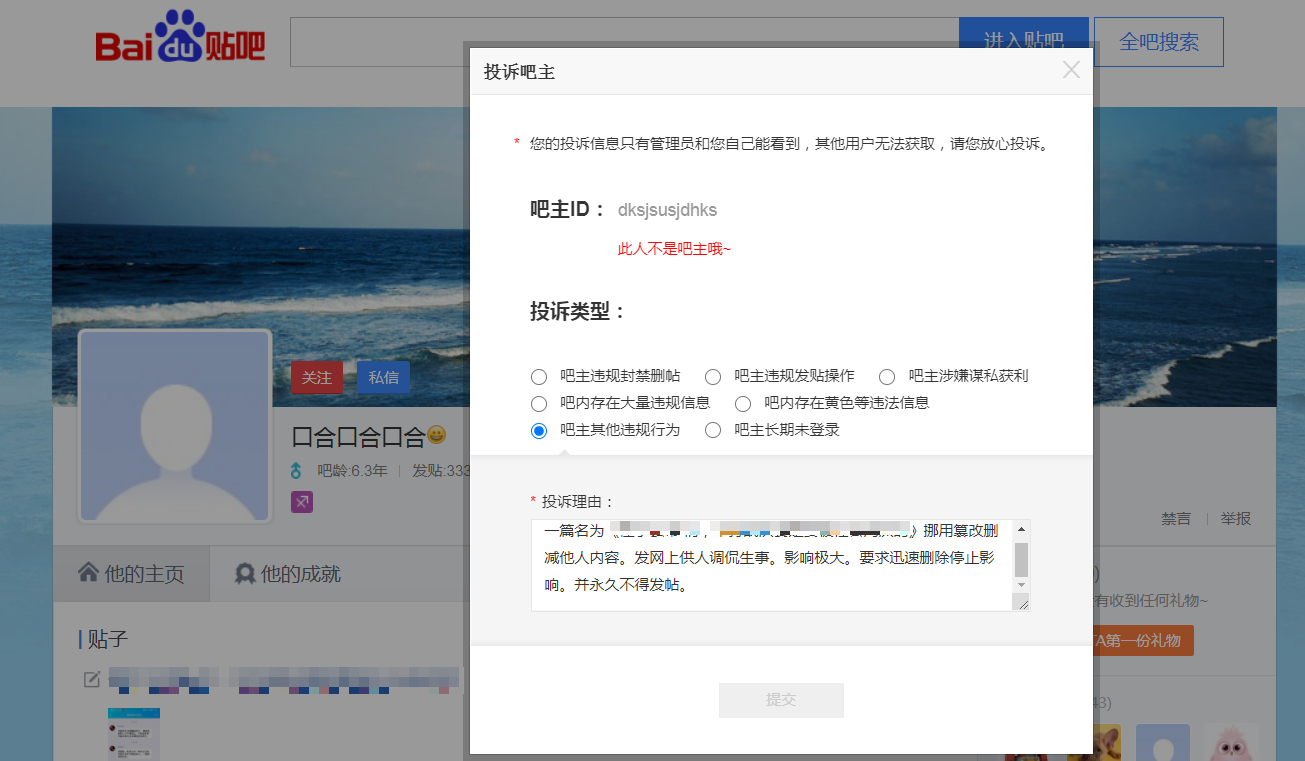Click the 提交 submit button
Image resolution: width=1305 pixels, height=761 pixels.
[x=781, y=700]
